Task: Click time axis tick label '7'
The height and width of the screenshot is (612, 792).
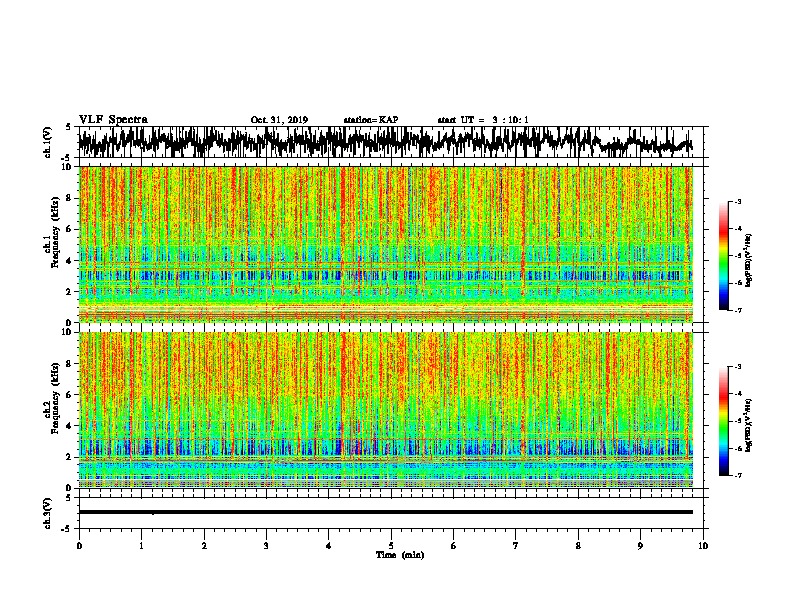Action: (516, 546)
